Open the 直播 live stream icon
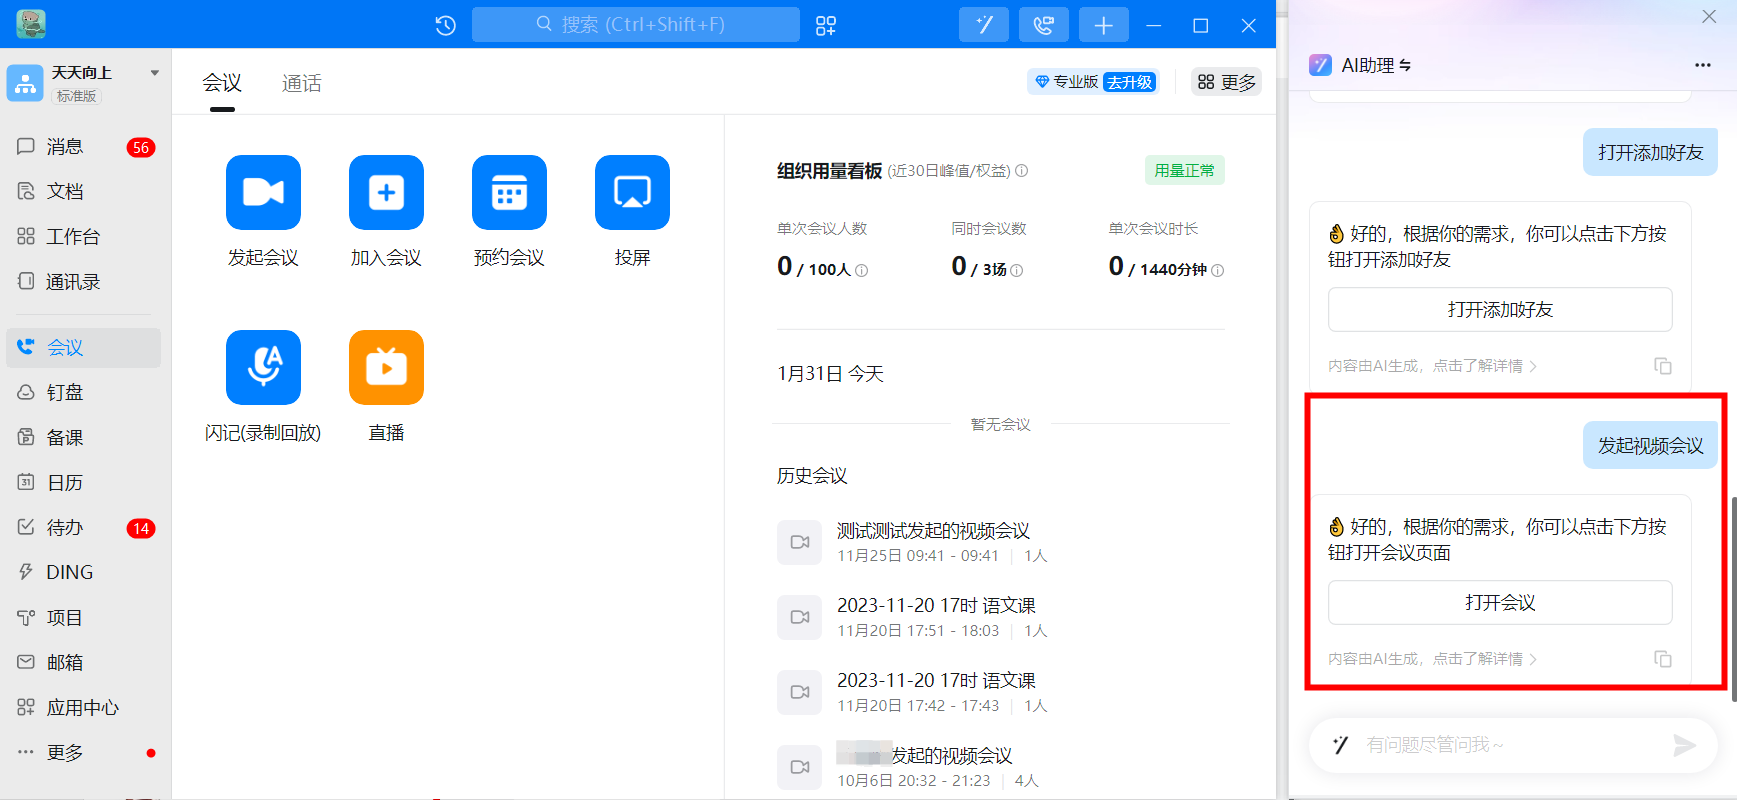The image size is (1737, 800). 386,367
